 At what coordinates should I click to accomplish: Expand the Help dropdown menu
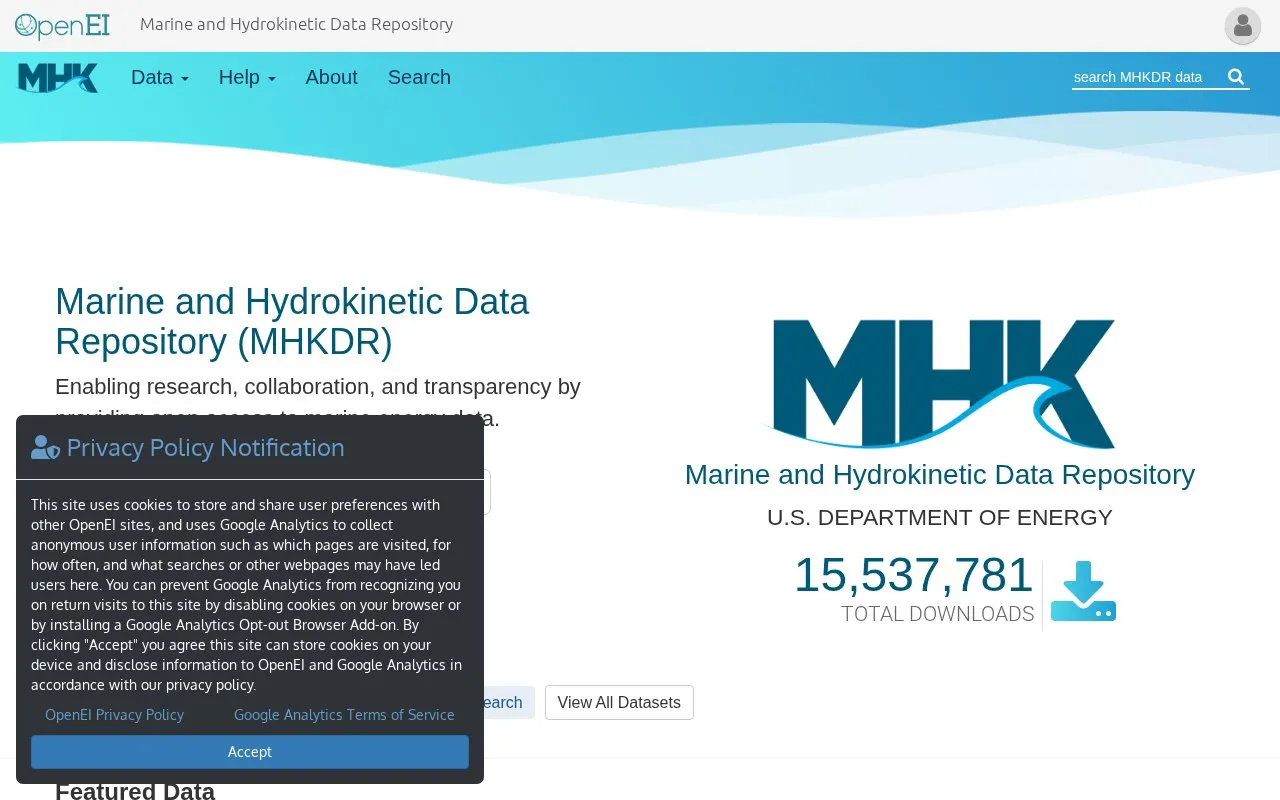(247, 77)
